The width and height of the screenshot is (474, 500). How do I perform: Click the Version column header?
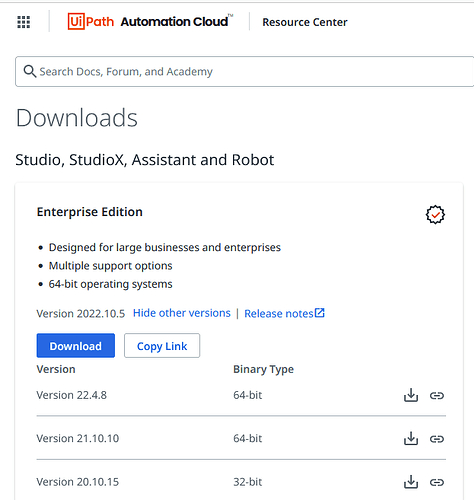click(56, 369)
